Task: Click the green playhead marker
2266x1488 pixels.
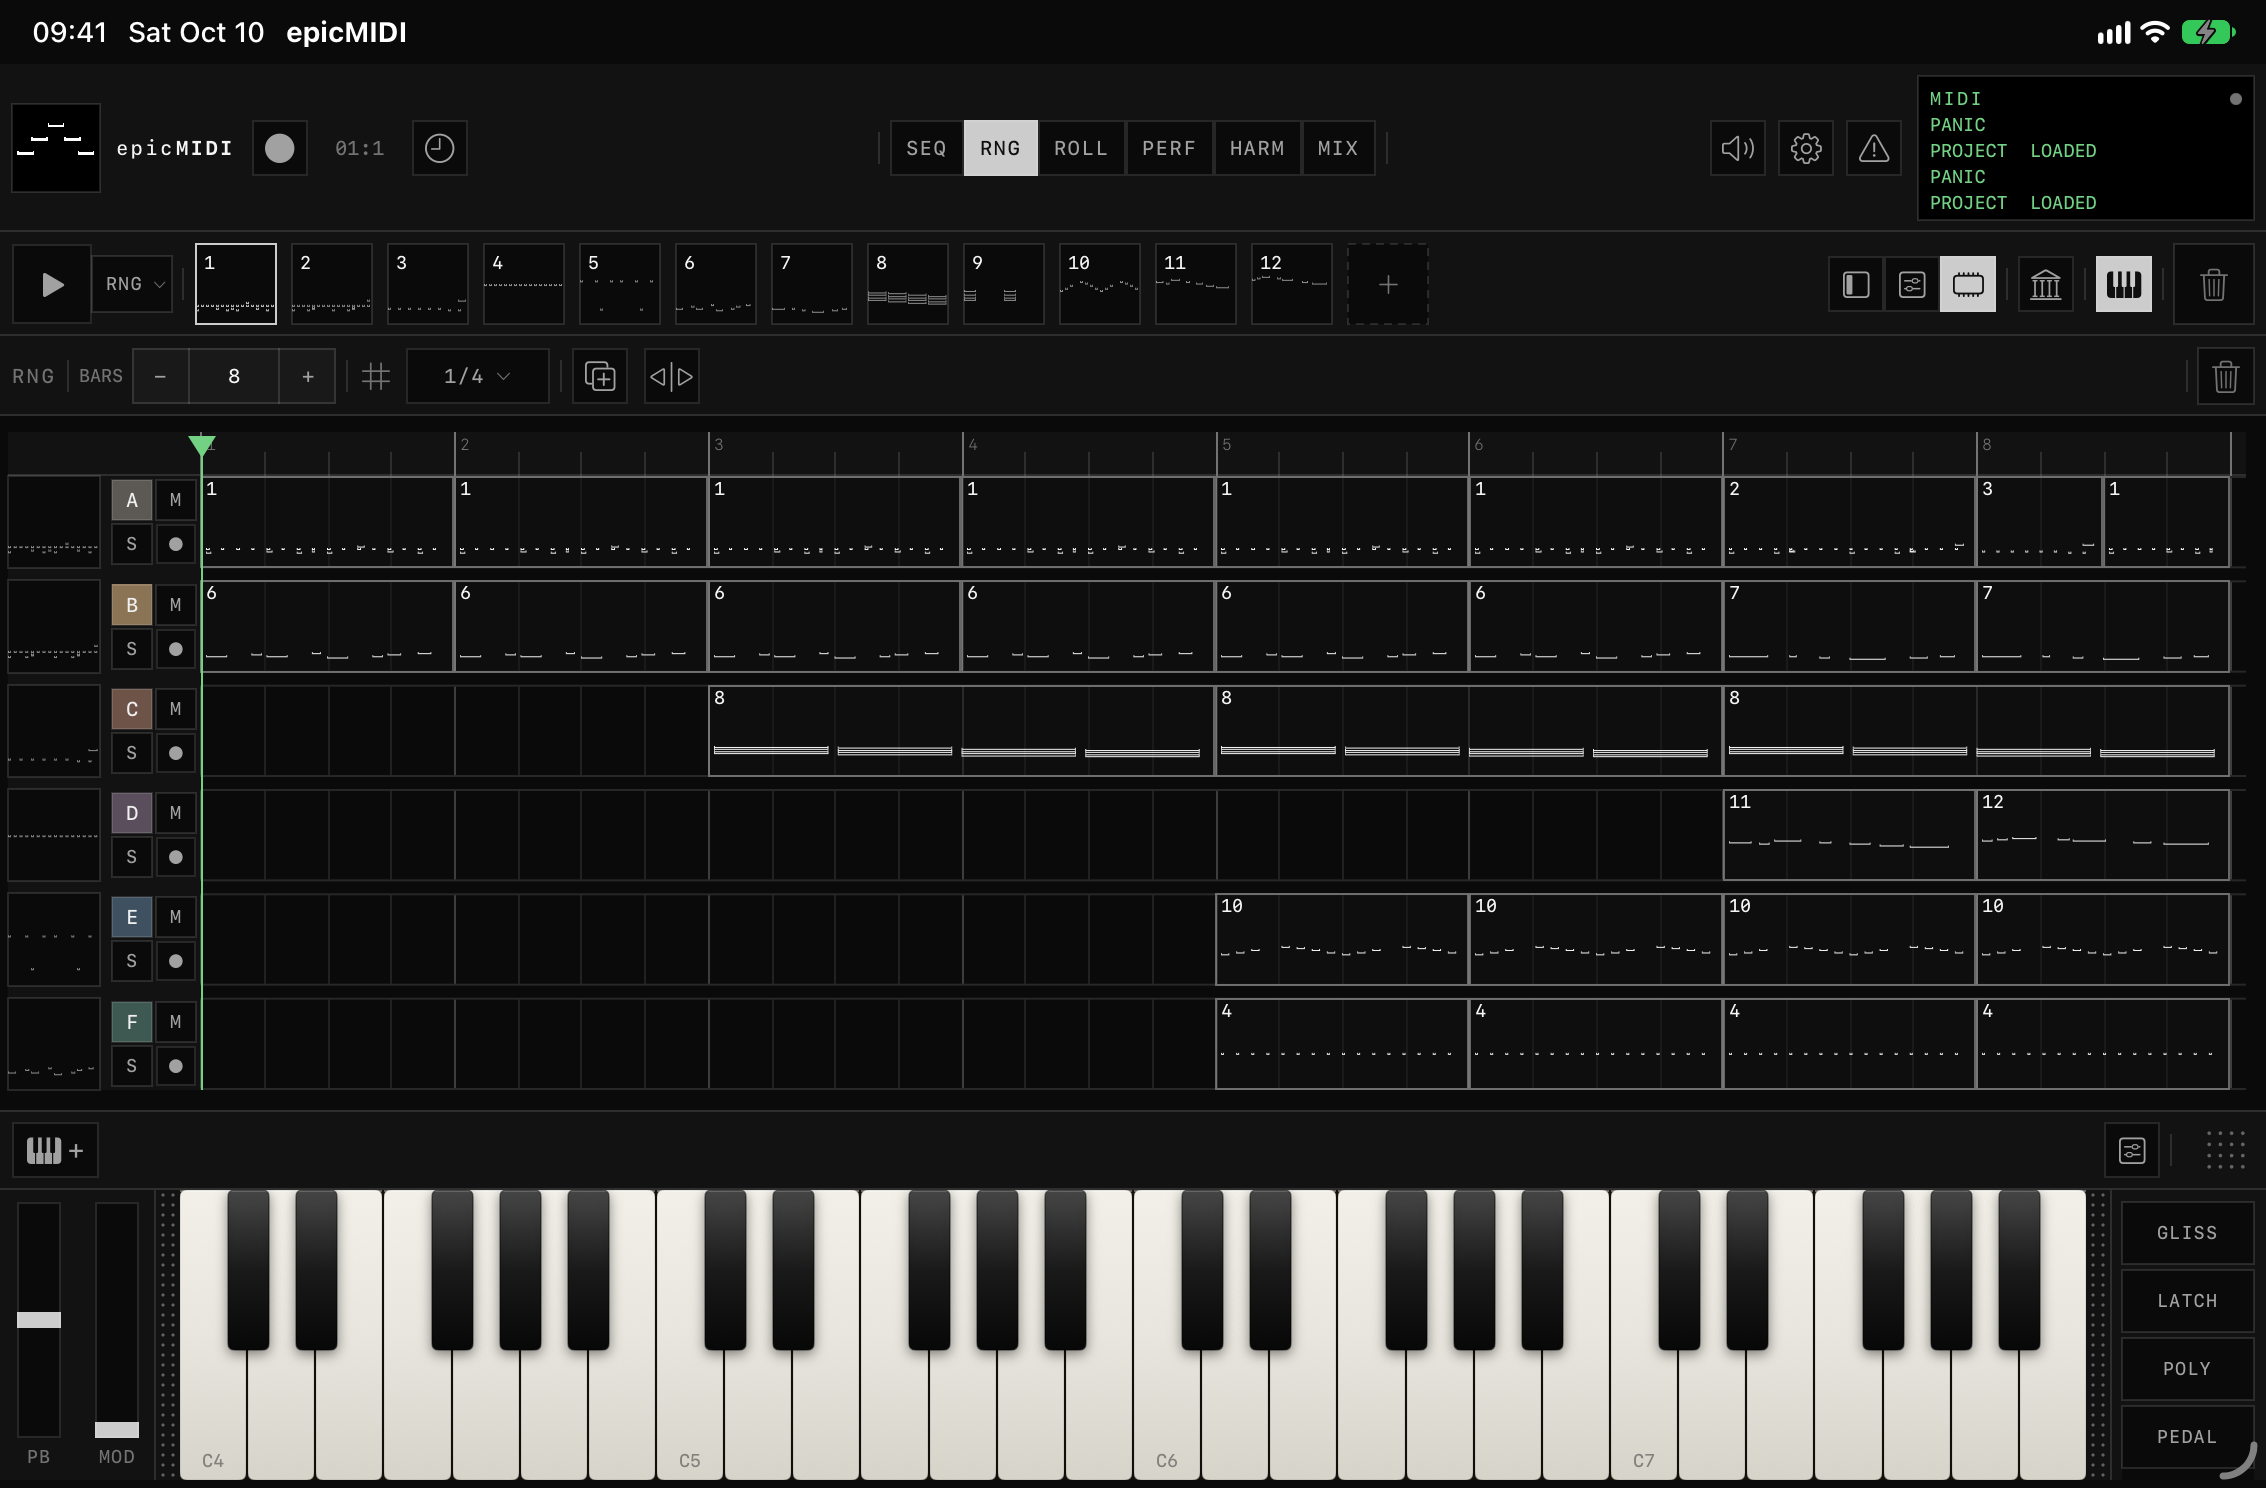Action: [202, 445]
